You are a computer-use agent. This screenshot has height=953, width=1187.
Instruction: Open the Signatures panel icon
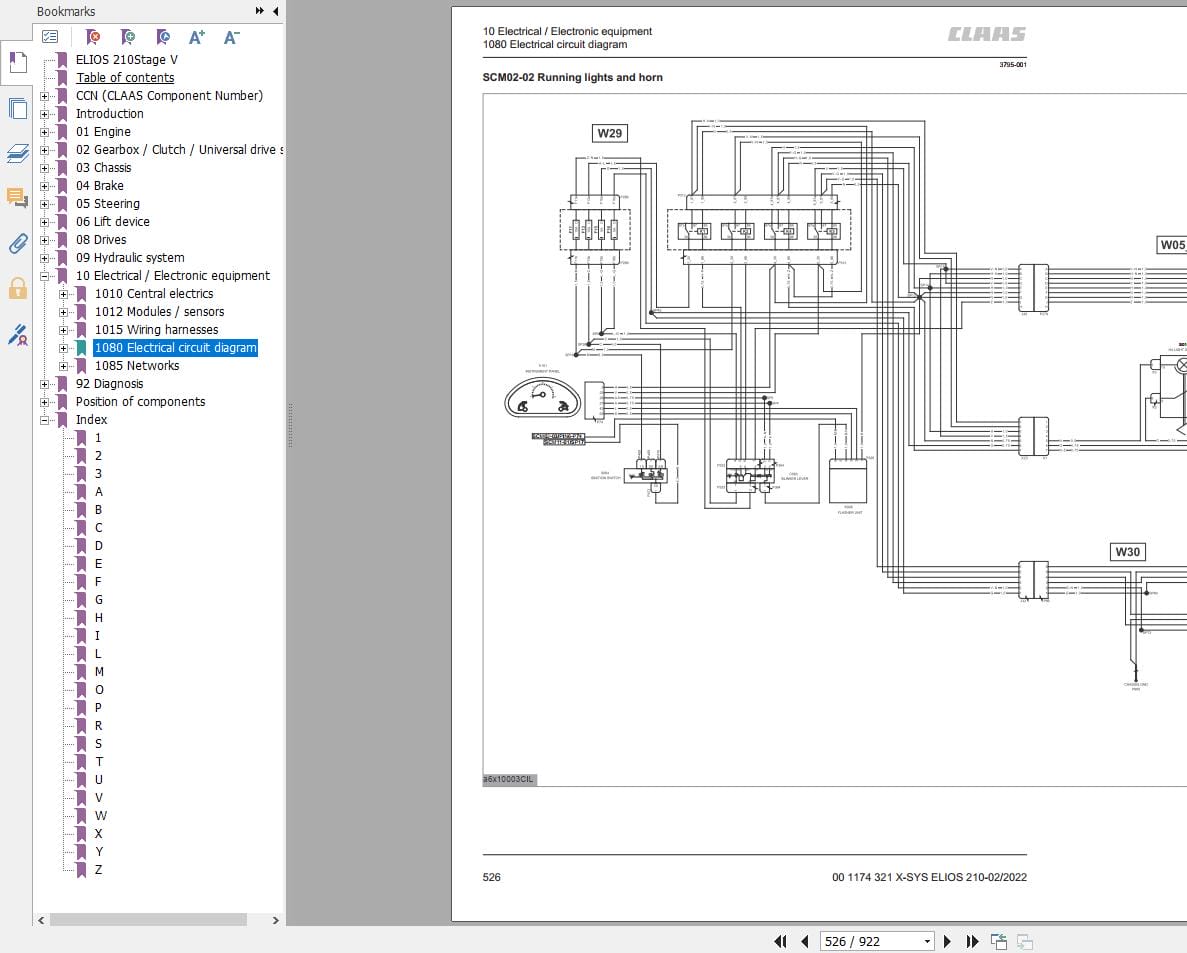pos(17,334)
